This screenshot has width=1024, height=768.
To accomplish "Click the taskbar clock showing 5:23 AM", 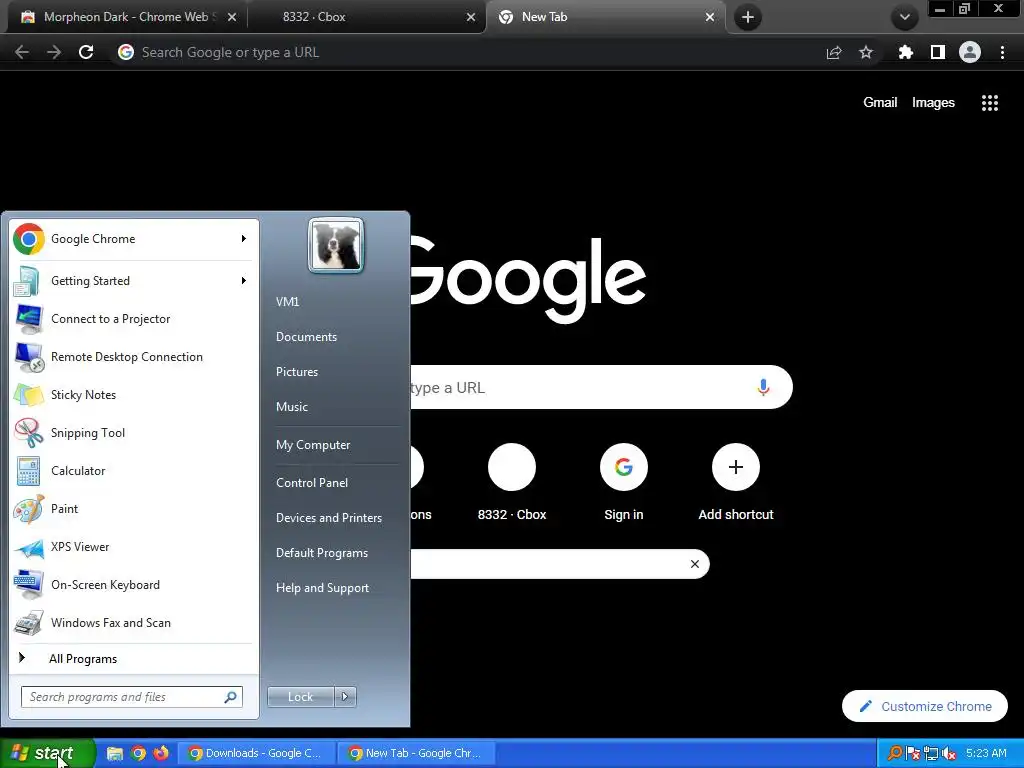I will (986, 753).
